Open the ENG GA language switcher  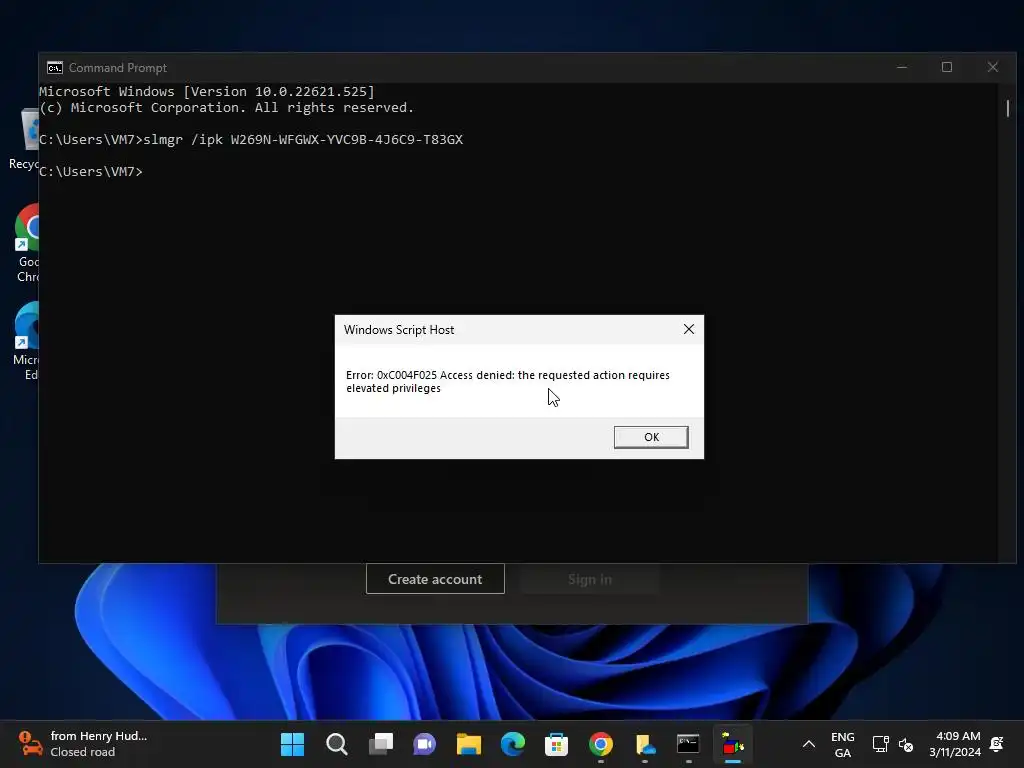pyautogui.click(x=842, y=744)
